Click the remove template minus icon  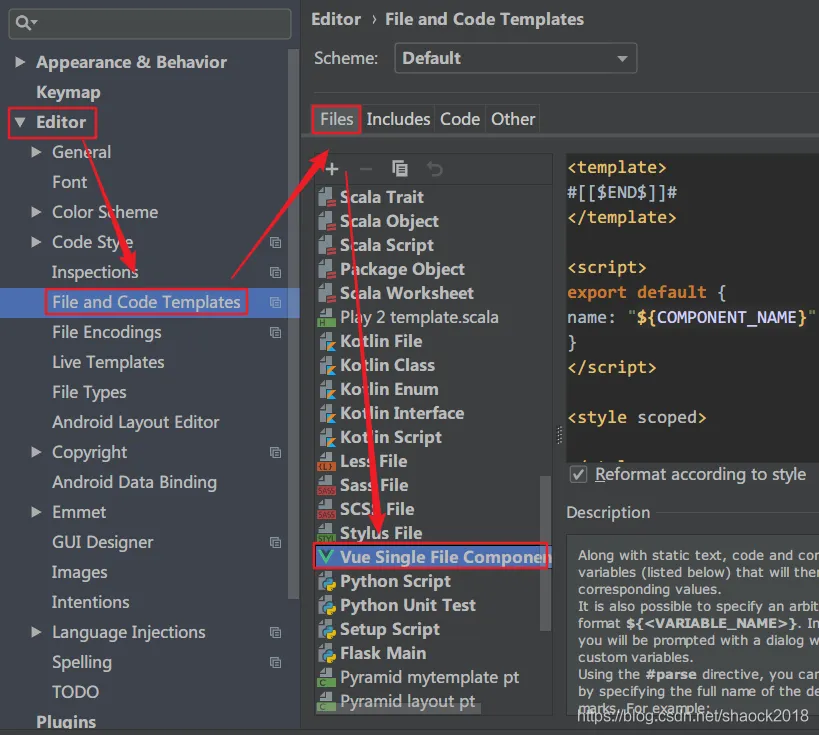coord(366,169)
